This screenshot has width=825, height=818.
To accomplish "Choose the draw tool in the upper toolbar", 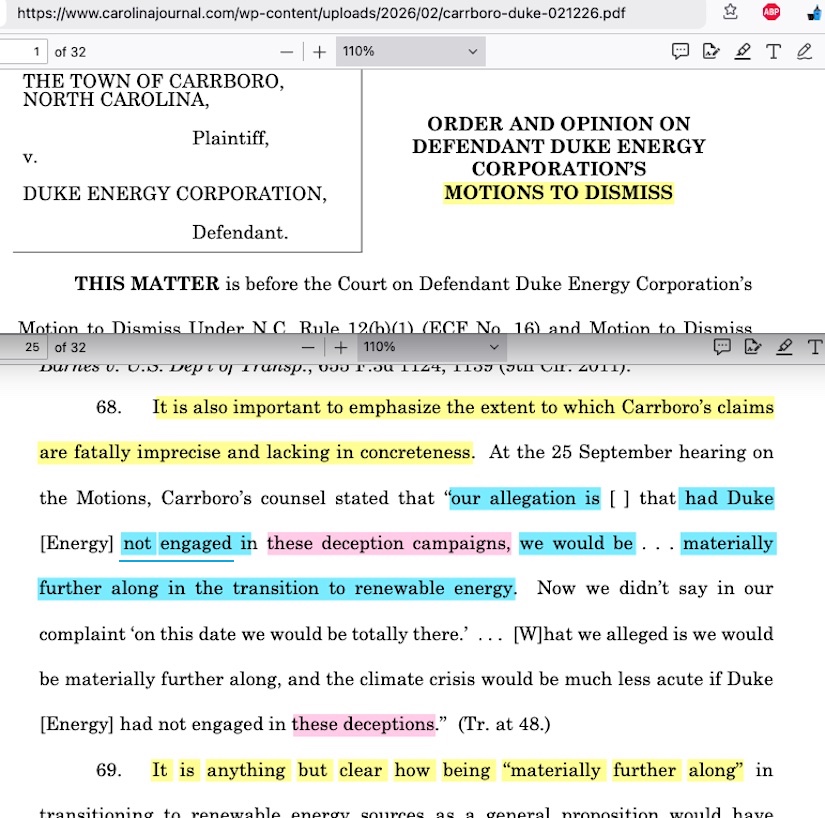I will pos(804,52).
